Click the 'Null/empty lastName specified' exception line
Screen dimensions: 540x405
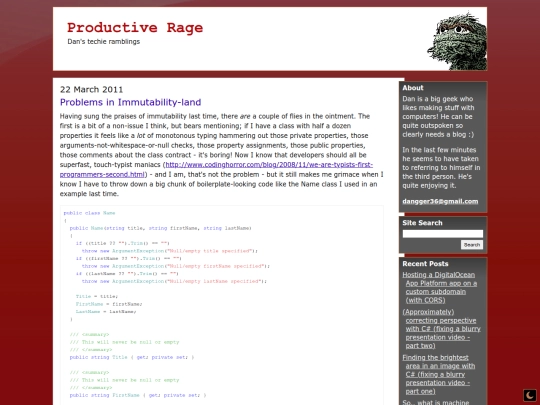tap(174, 281)
